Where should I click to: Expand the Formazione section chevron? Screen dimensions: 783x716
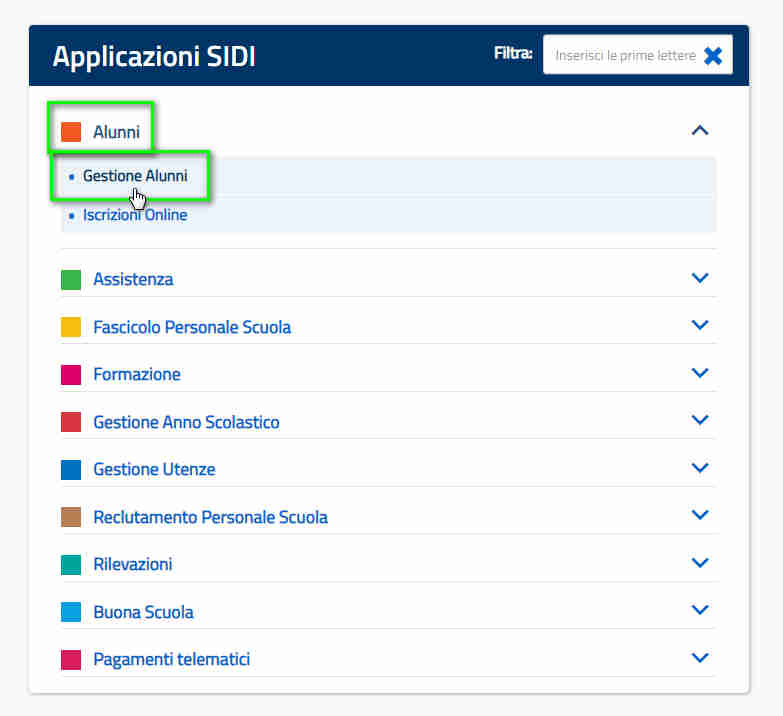tap(700, 372)
